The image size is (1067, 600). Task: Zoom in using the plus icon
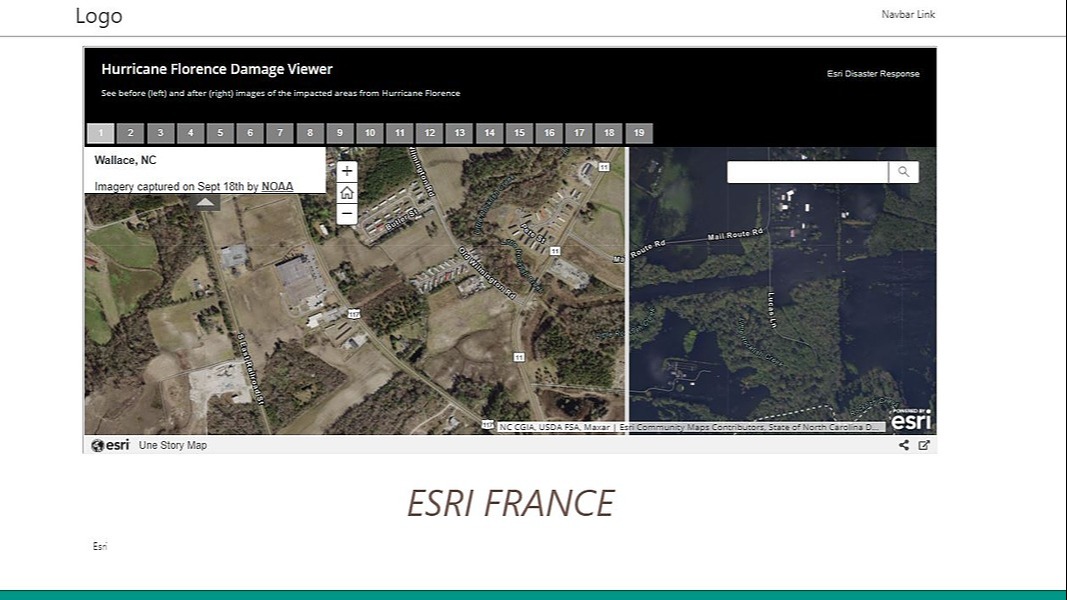tap(346, 170)
